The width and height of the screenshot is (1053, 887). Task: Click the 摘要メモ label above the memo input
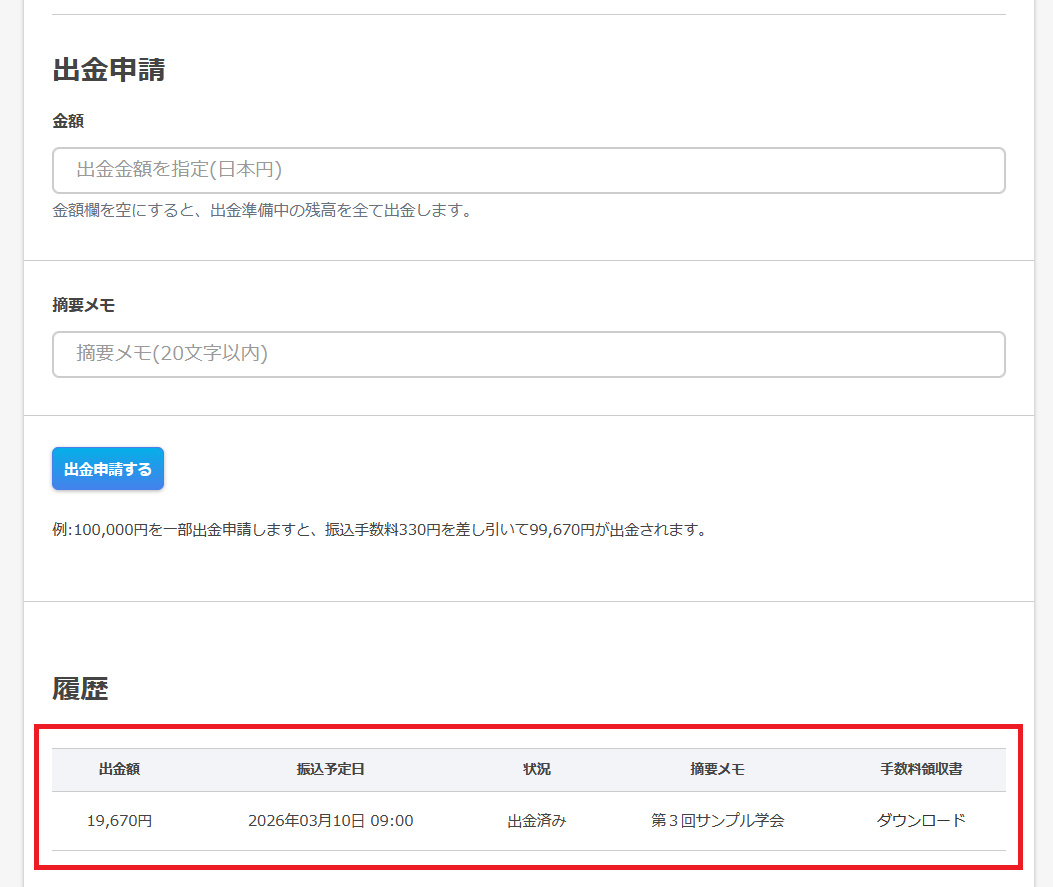pyautogui.click(x=83, y=305)
